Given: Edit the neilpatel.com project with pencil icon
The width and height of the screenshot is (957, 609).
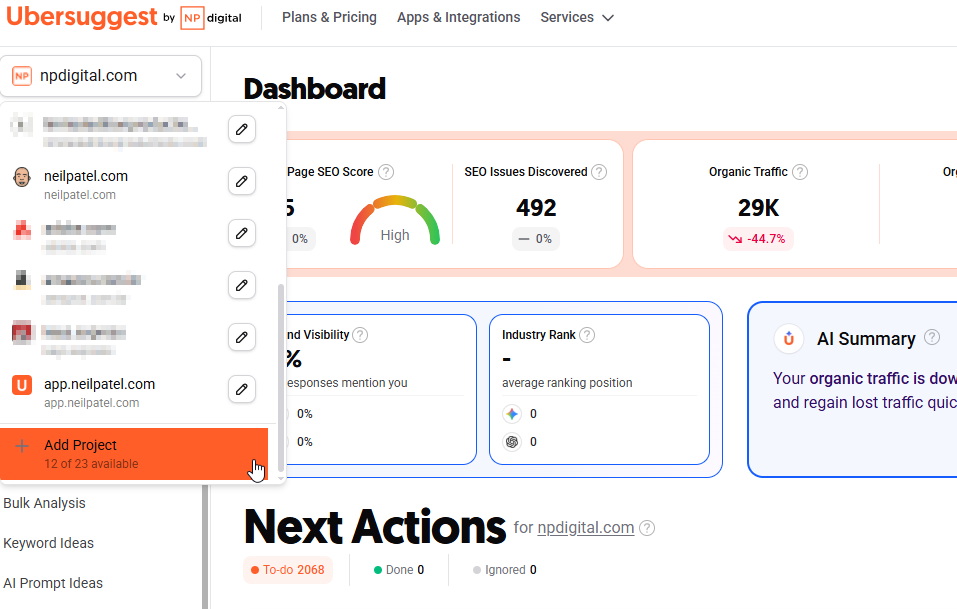Looking at the screenshot, I should click(x=242, y=181).
